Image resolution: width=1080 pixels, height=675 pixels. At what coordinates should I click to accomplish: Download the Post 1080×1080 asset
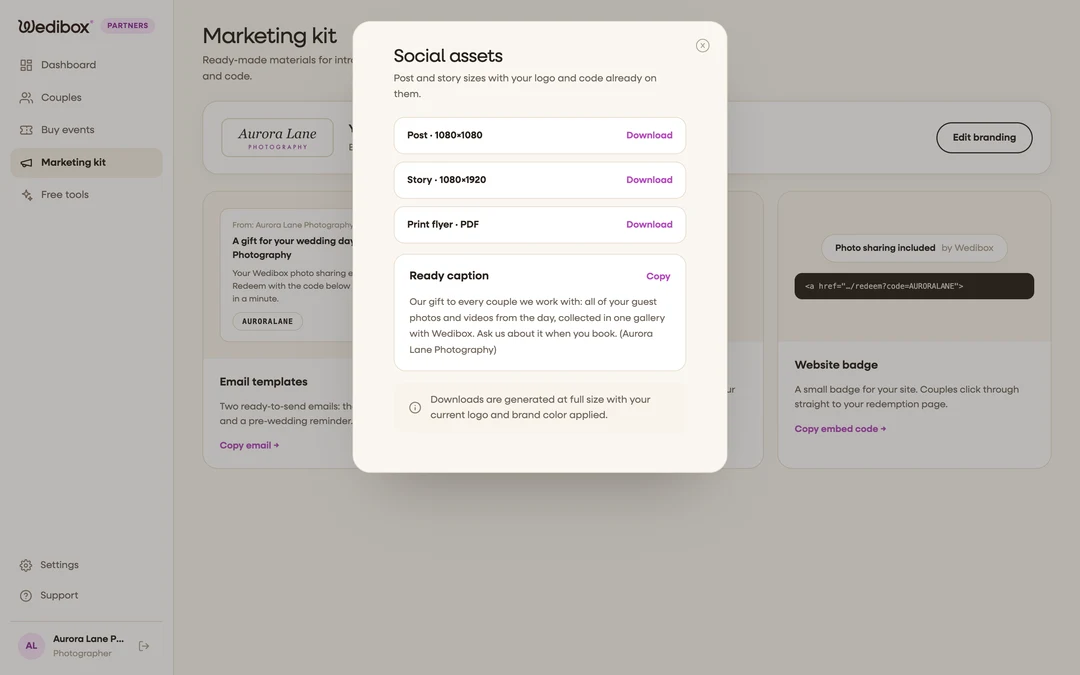(x=649, y=135)
